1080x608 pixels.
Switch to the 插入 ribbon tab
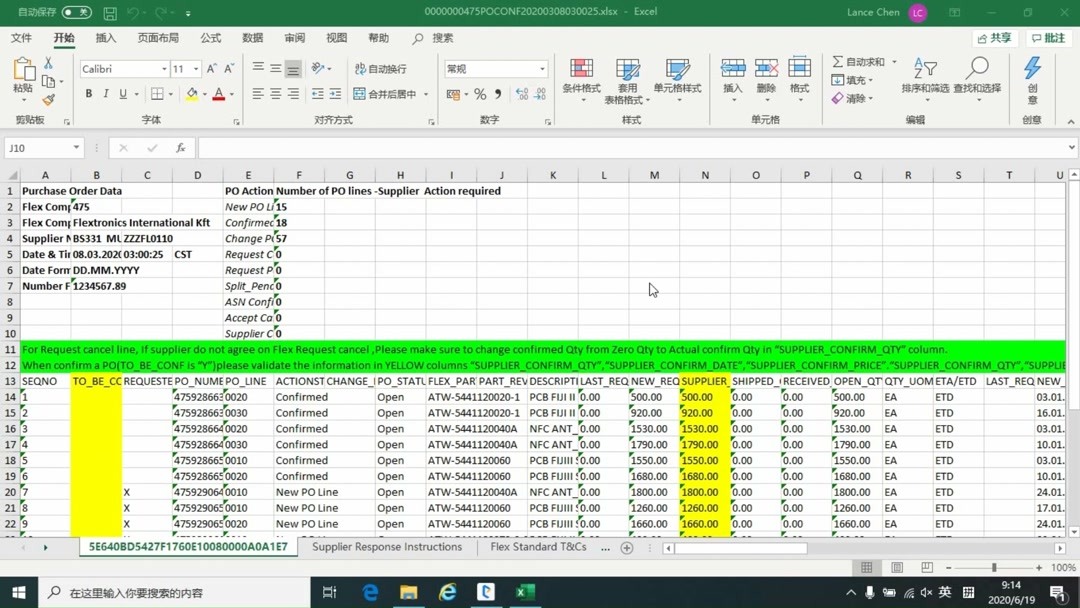[107, 37]
